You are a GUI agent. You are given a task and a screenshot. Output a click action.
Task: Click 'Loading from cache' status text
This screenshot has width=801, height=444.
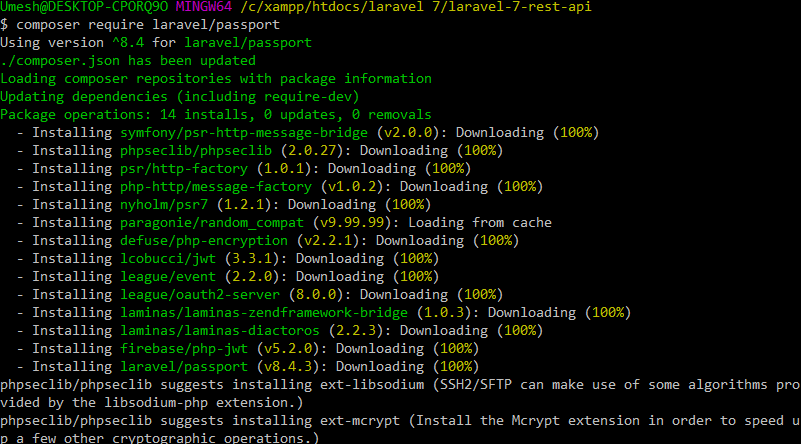480,223
